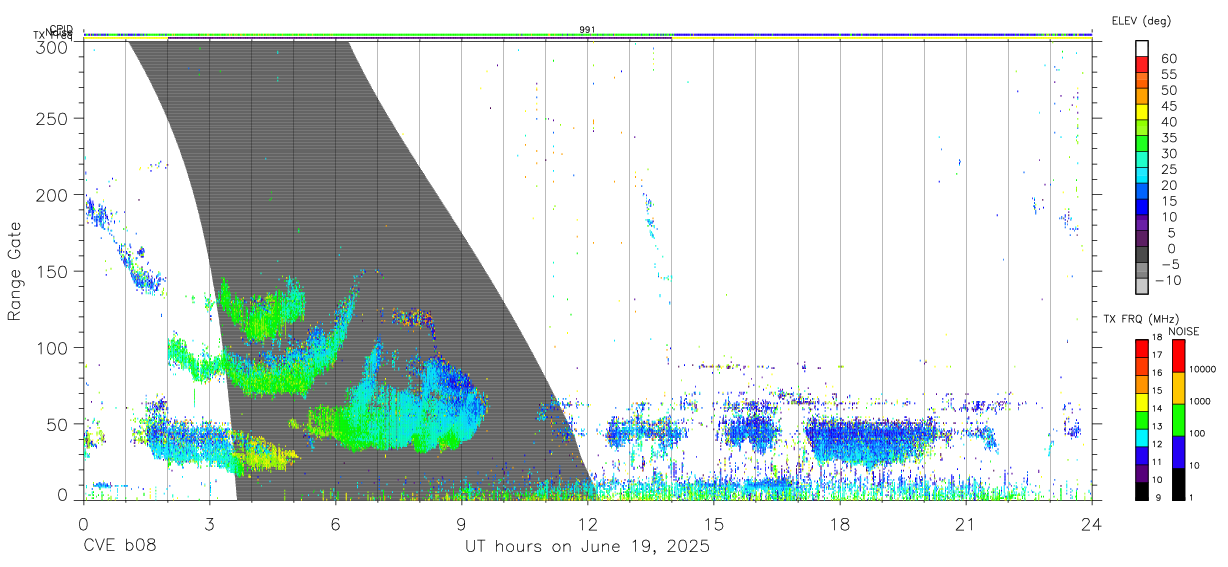Pick the red NOISE swatch above 10000
The height and width of the screenshot is (567, 1228).
pyautogui.click(x=1178, y=354)
